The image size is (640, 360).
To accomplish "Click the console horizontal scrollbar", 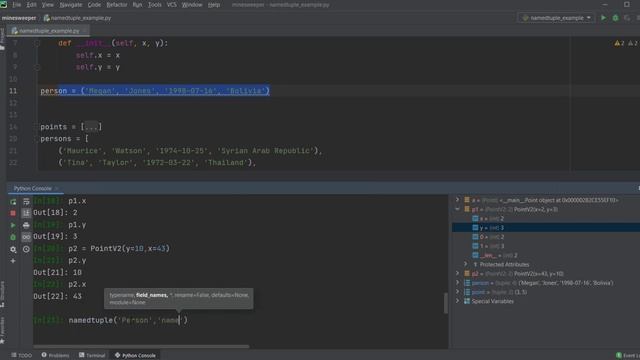I will [x=141, y=347].
